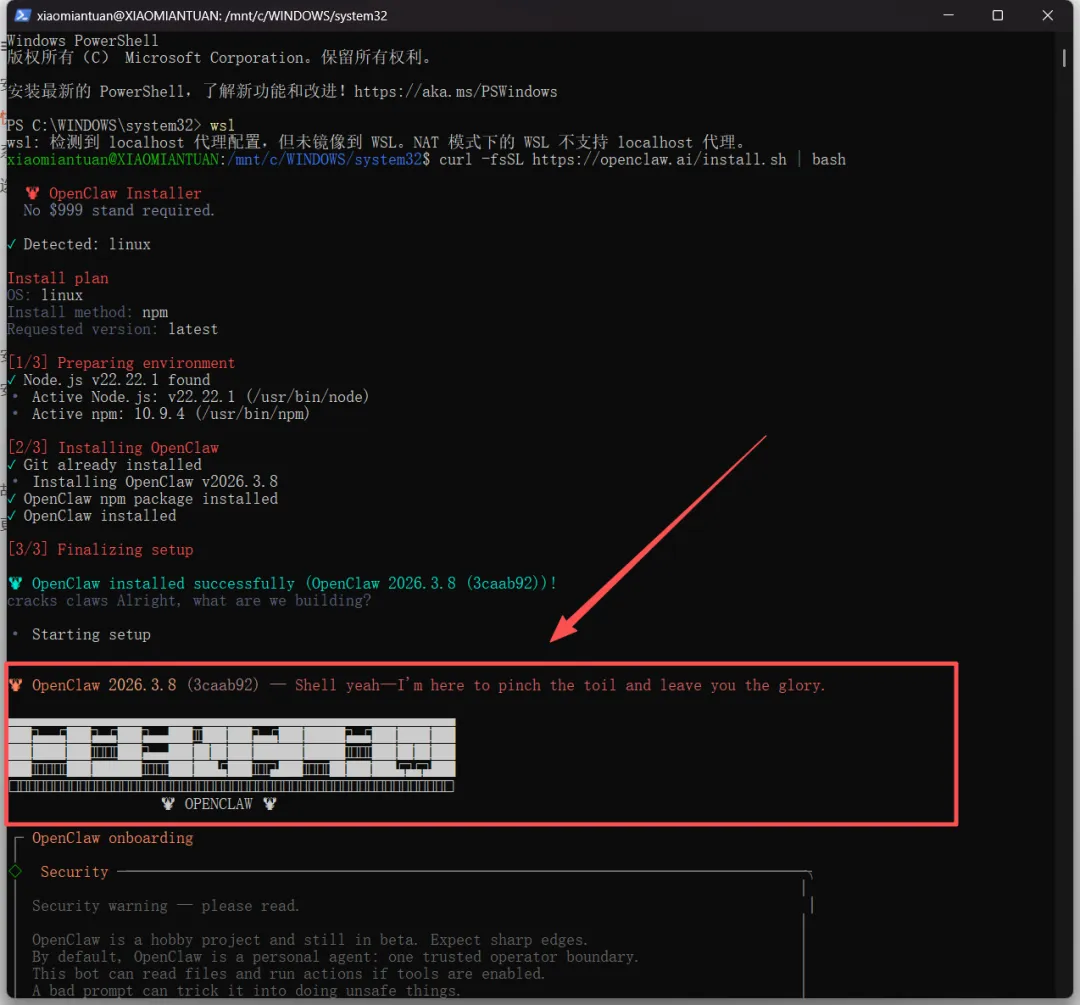Click the OPENCLAW ASCII art logo
This screenshot has height=1005, width=1080.
click(x=231, y=755)
